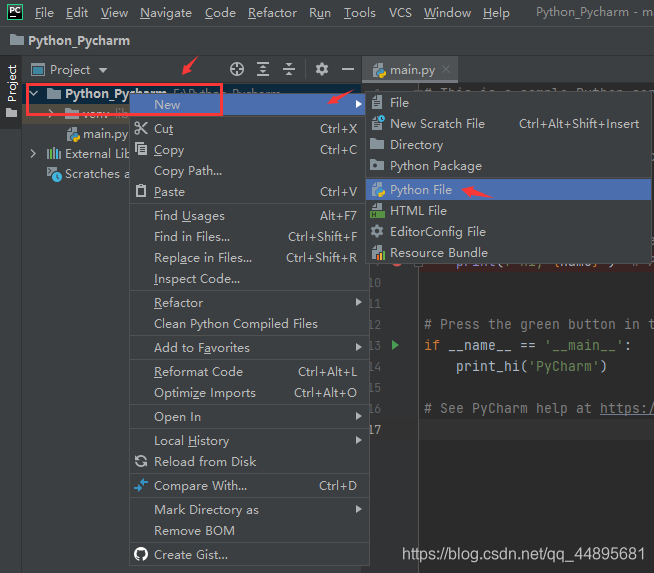Select Reformat Code
The height and width of the screenshot is (573, 654).
pyautogui.click(x=249, y=372)
